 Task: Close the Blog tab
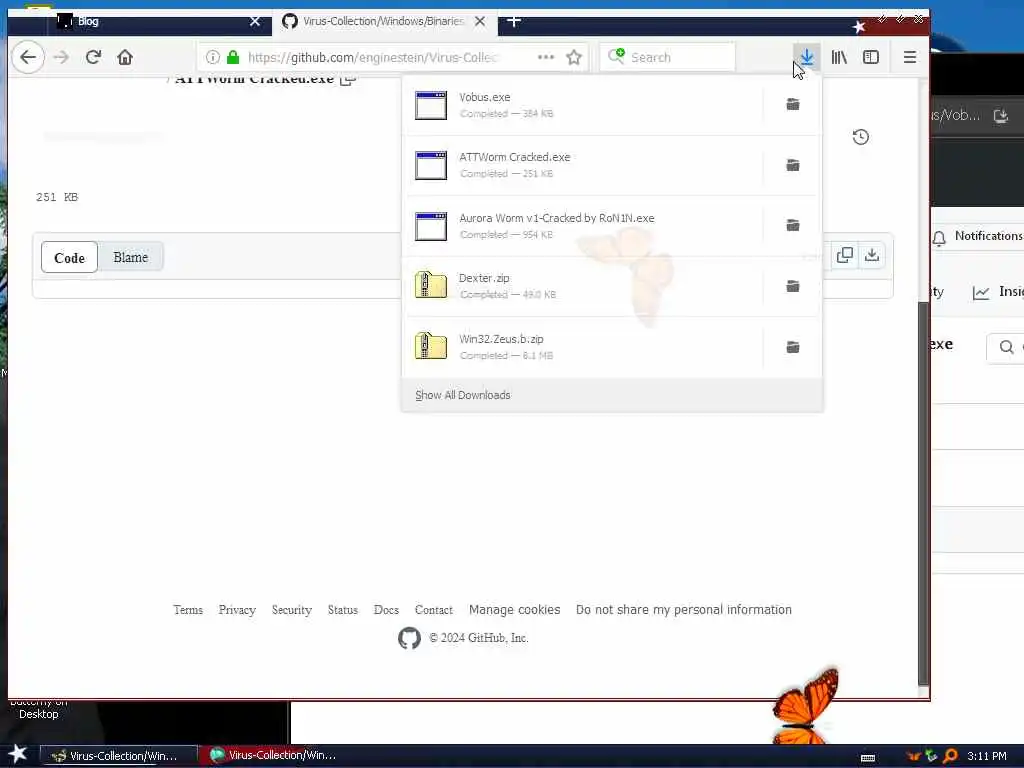[x=255, y=22]
